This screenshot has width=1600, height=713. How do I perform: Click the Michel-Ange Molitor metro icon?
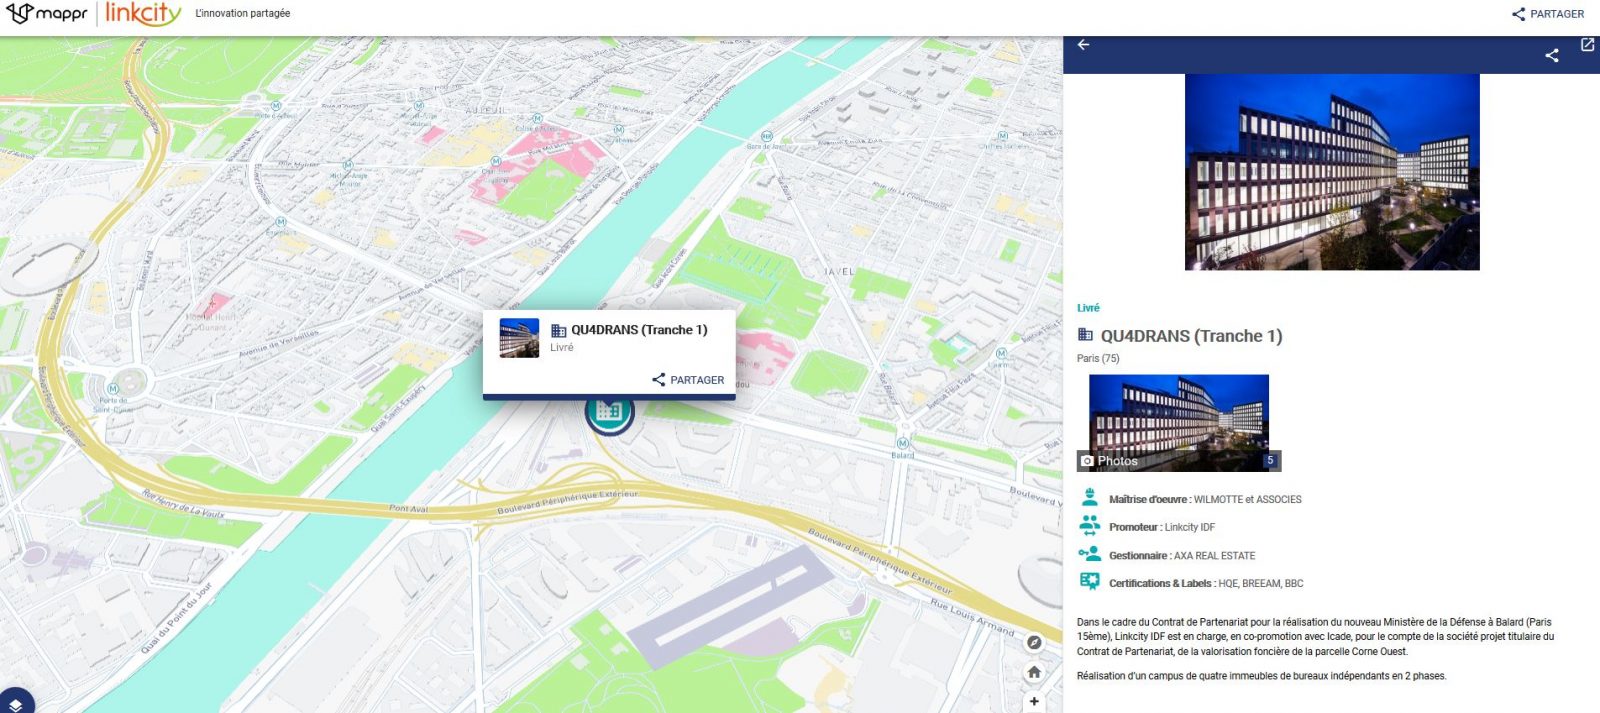348,165
